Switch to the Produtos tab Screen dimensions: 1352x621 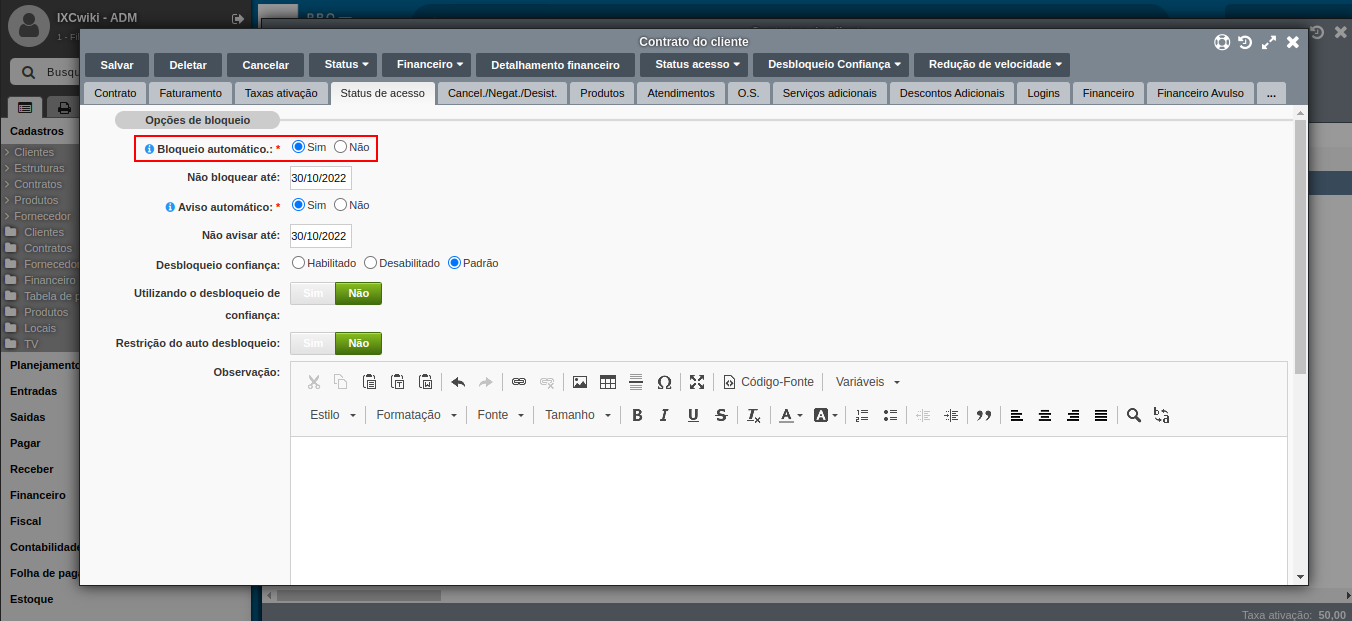(603, 93)
